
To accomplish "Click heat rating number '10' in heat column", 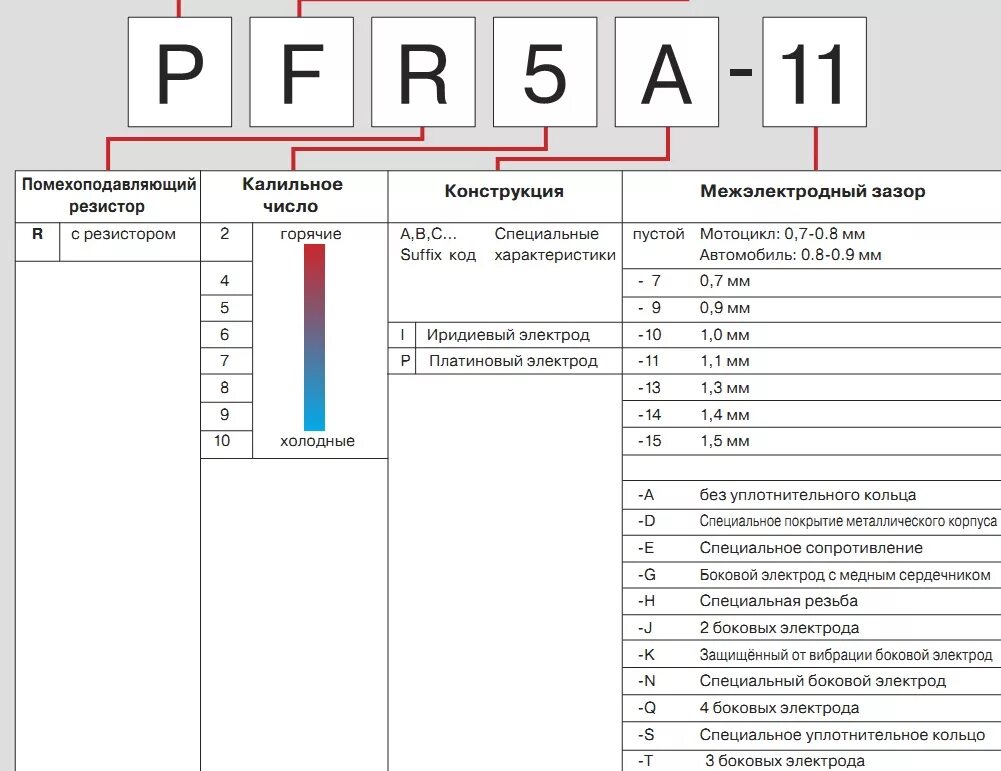I will [222, 441].
